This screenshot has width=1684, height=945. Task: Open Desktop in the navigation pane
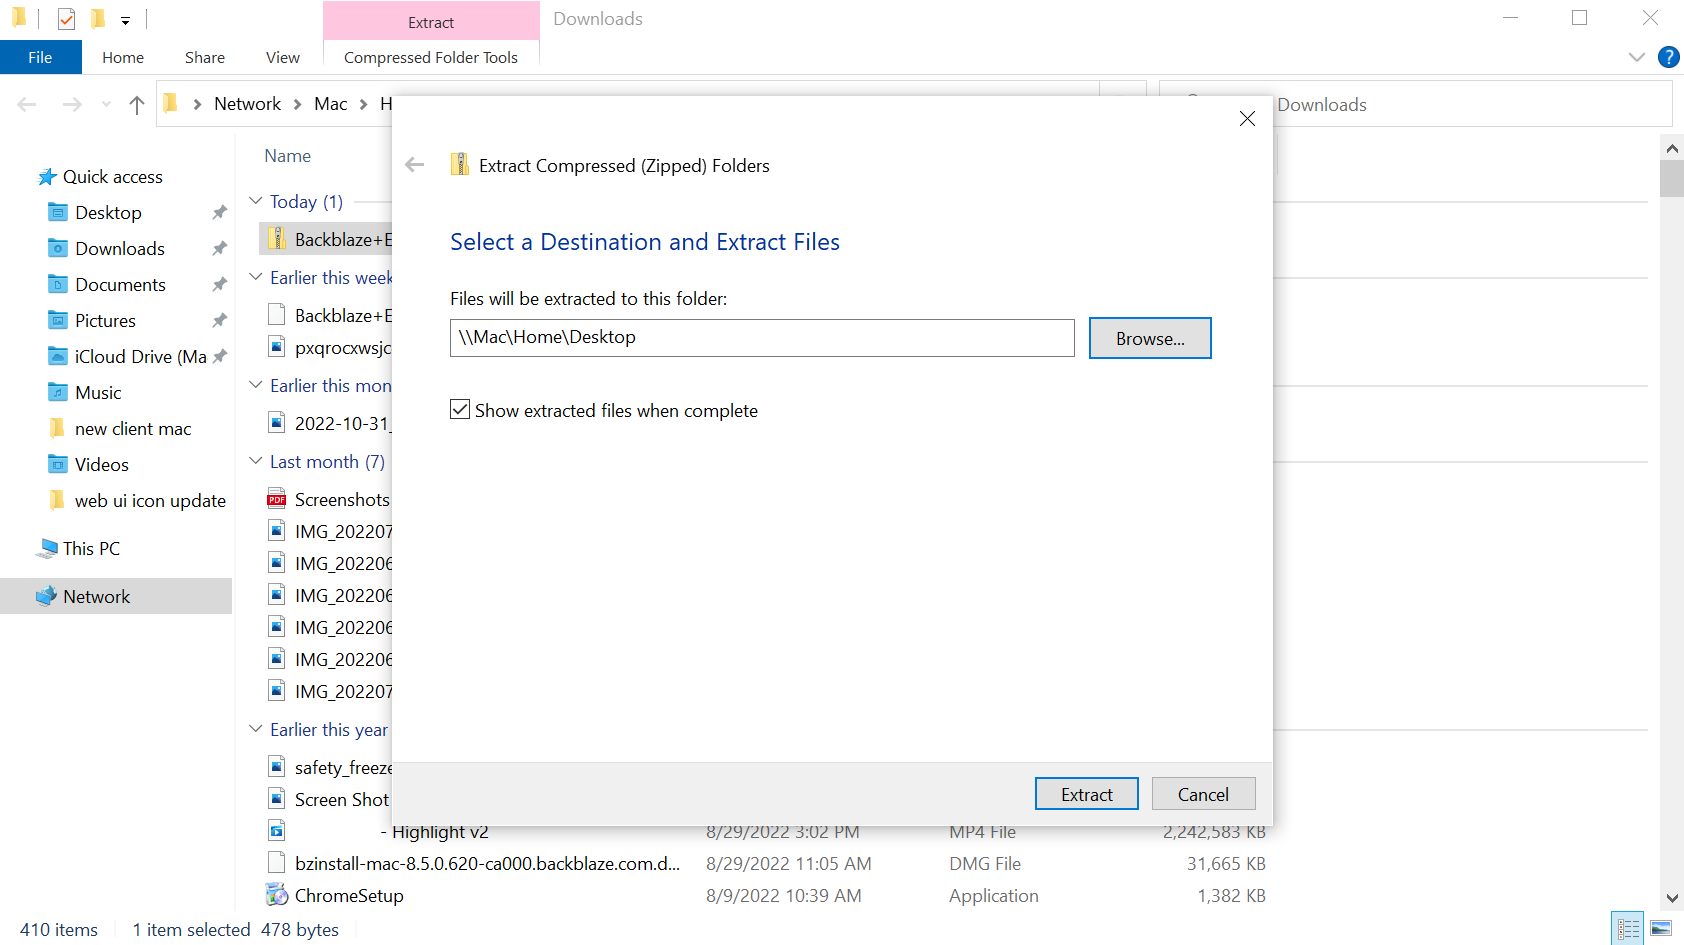pos(108,213)
